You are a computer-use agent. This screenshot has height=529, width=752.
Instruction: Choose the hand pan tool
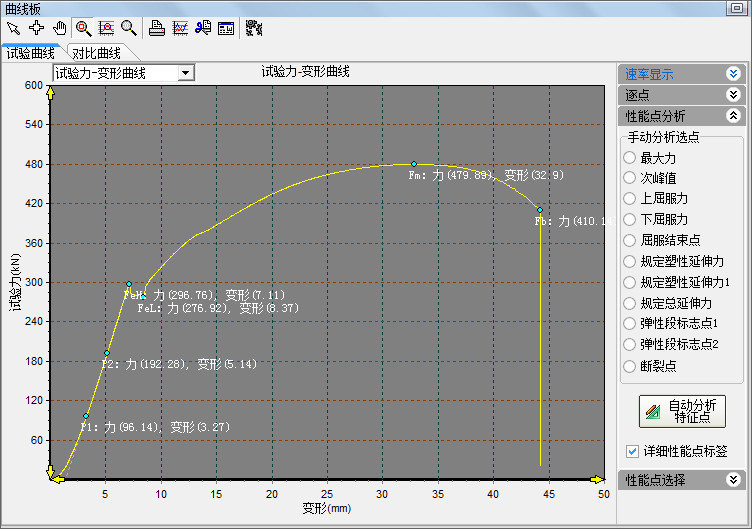pos(59,27)
